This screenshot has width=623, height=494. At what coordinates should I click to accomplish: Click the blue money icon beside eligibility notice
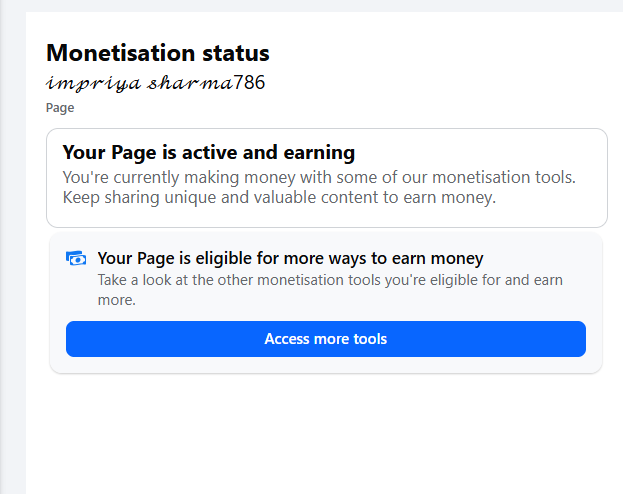(76, 259)
